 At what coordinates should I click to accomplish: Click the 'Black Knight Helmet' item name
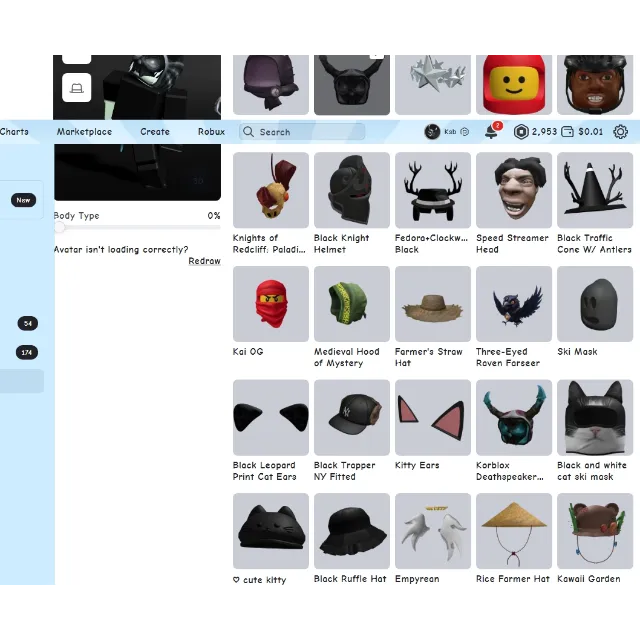pyautogui.click(x=342, y=244)
